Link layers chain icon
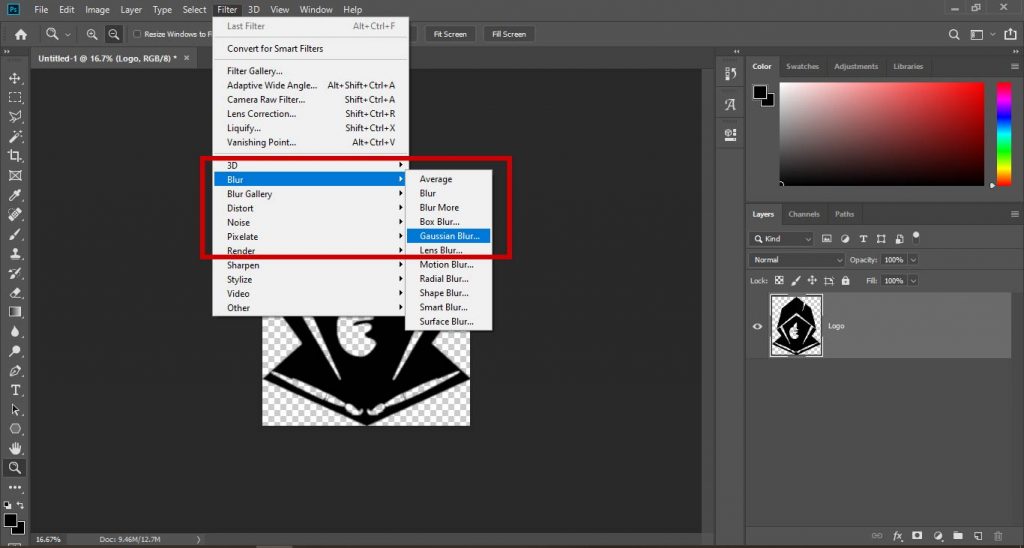1024x548 pixels. tap(877, 536)
